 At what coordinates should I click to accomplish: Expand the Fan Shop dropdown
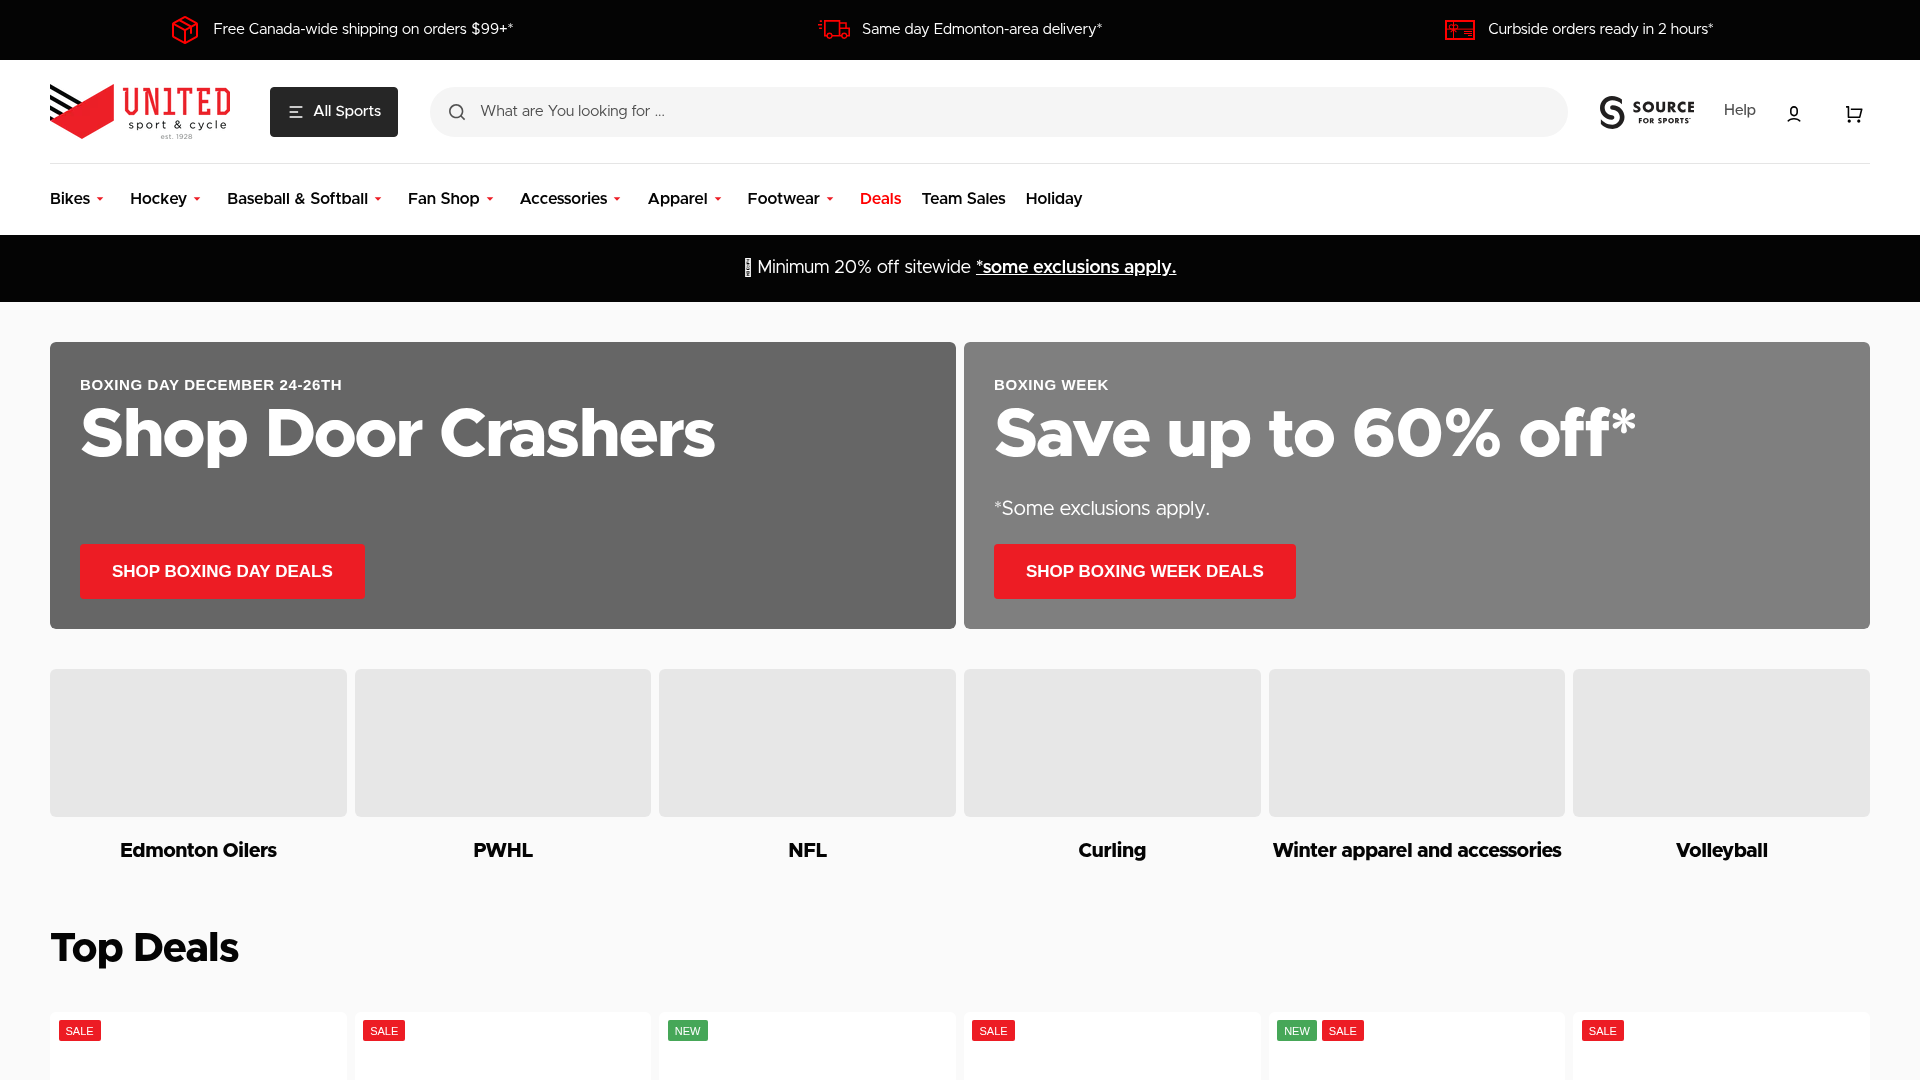[x=451, y=199]
